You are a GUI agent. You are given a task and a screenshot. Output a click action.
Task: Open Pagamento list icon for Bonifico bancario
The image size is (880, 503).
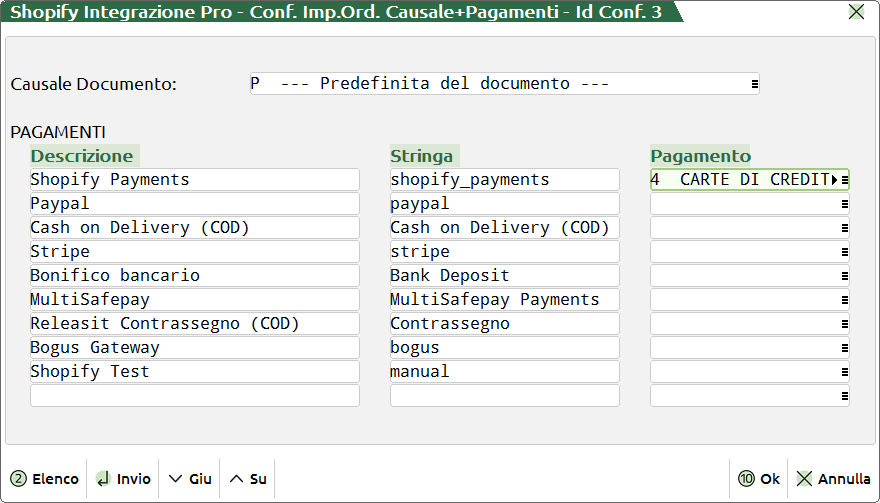pos(844,276)
